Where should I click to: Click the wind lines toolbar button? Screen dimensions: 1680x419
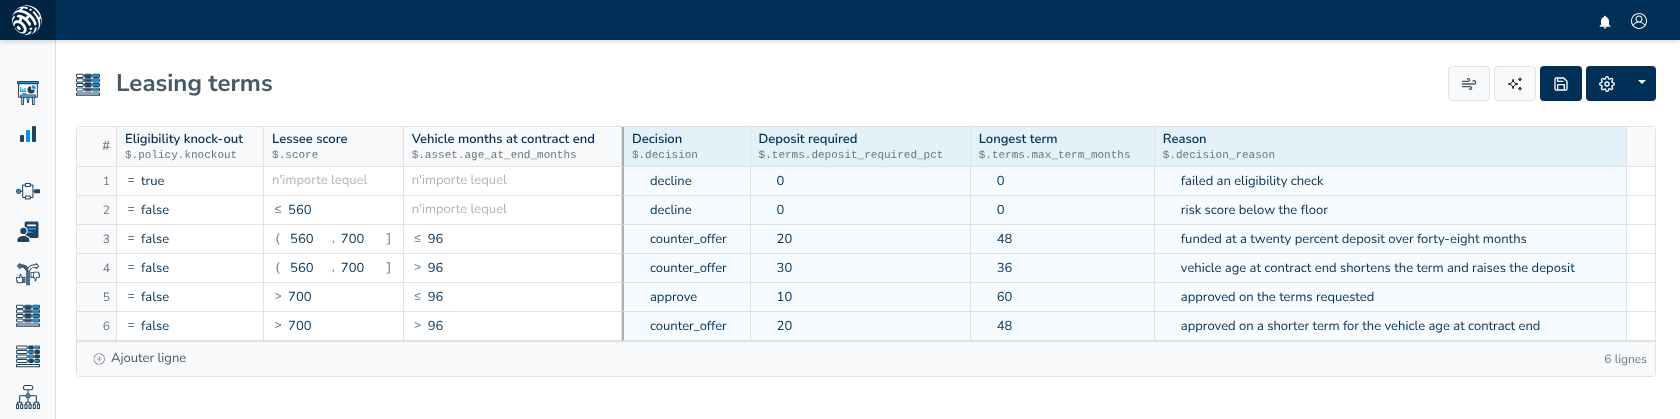[1469, 84]
